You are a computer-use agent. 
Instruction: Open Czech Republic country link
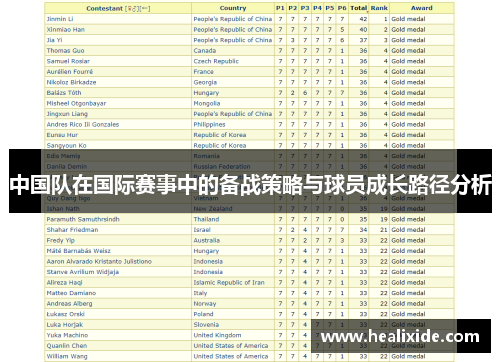(216, 61)
